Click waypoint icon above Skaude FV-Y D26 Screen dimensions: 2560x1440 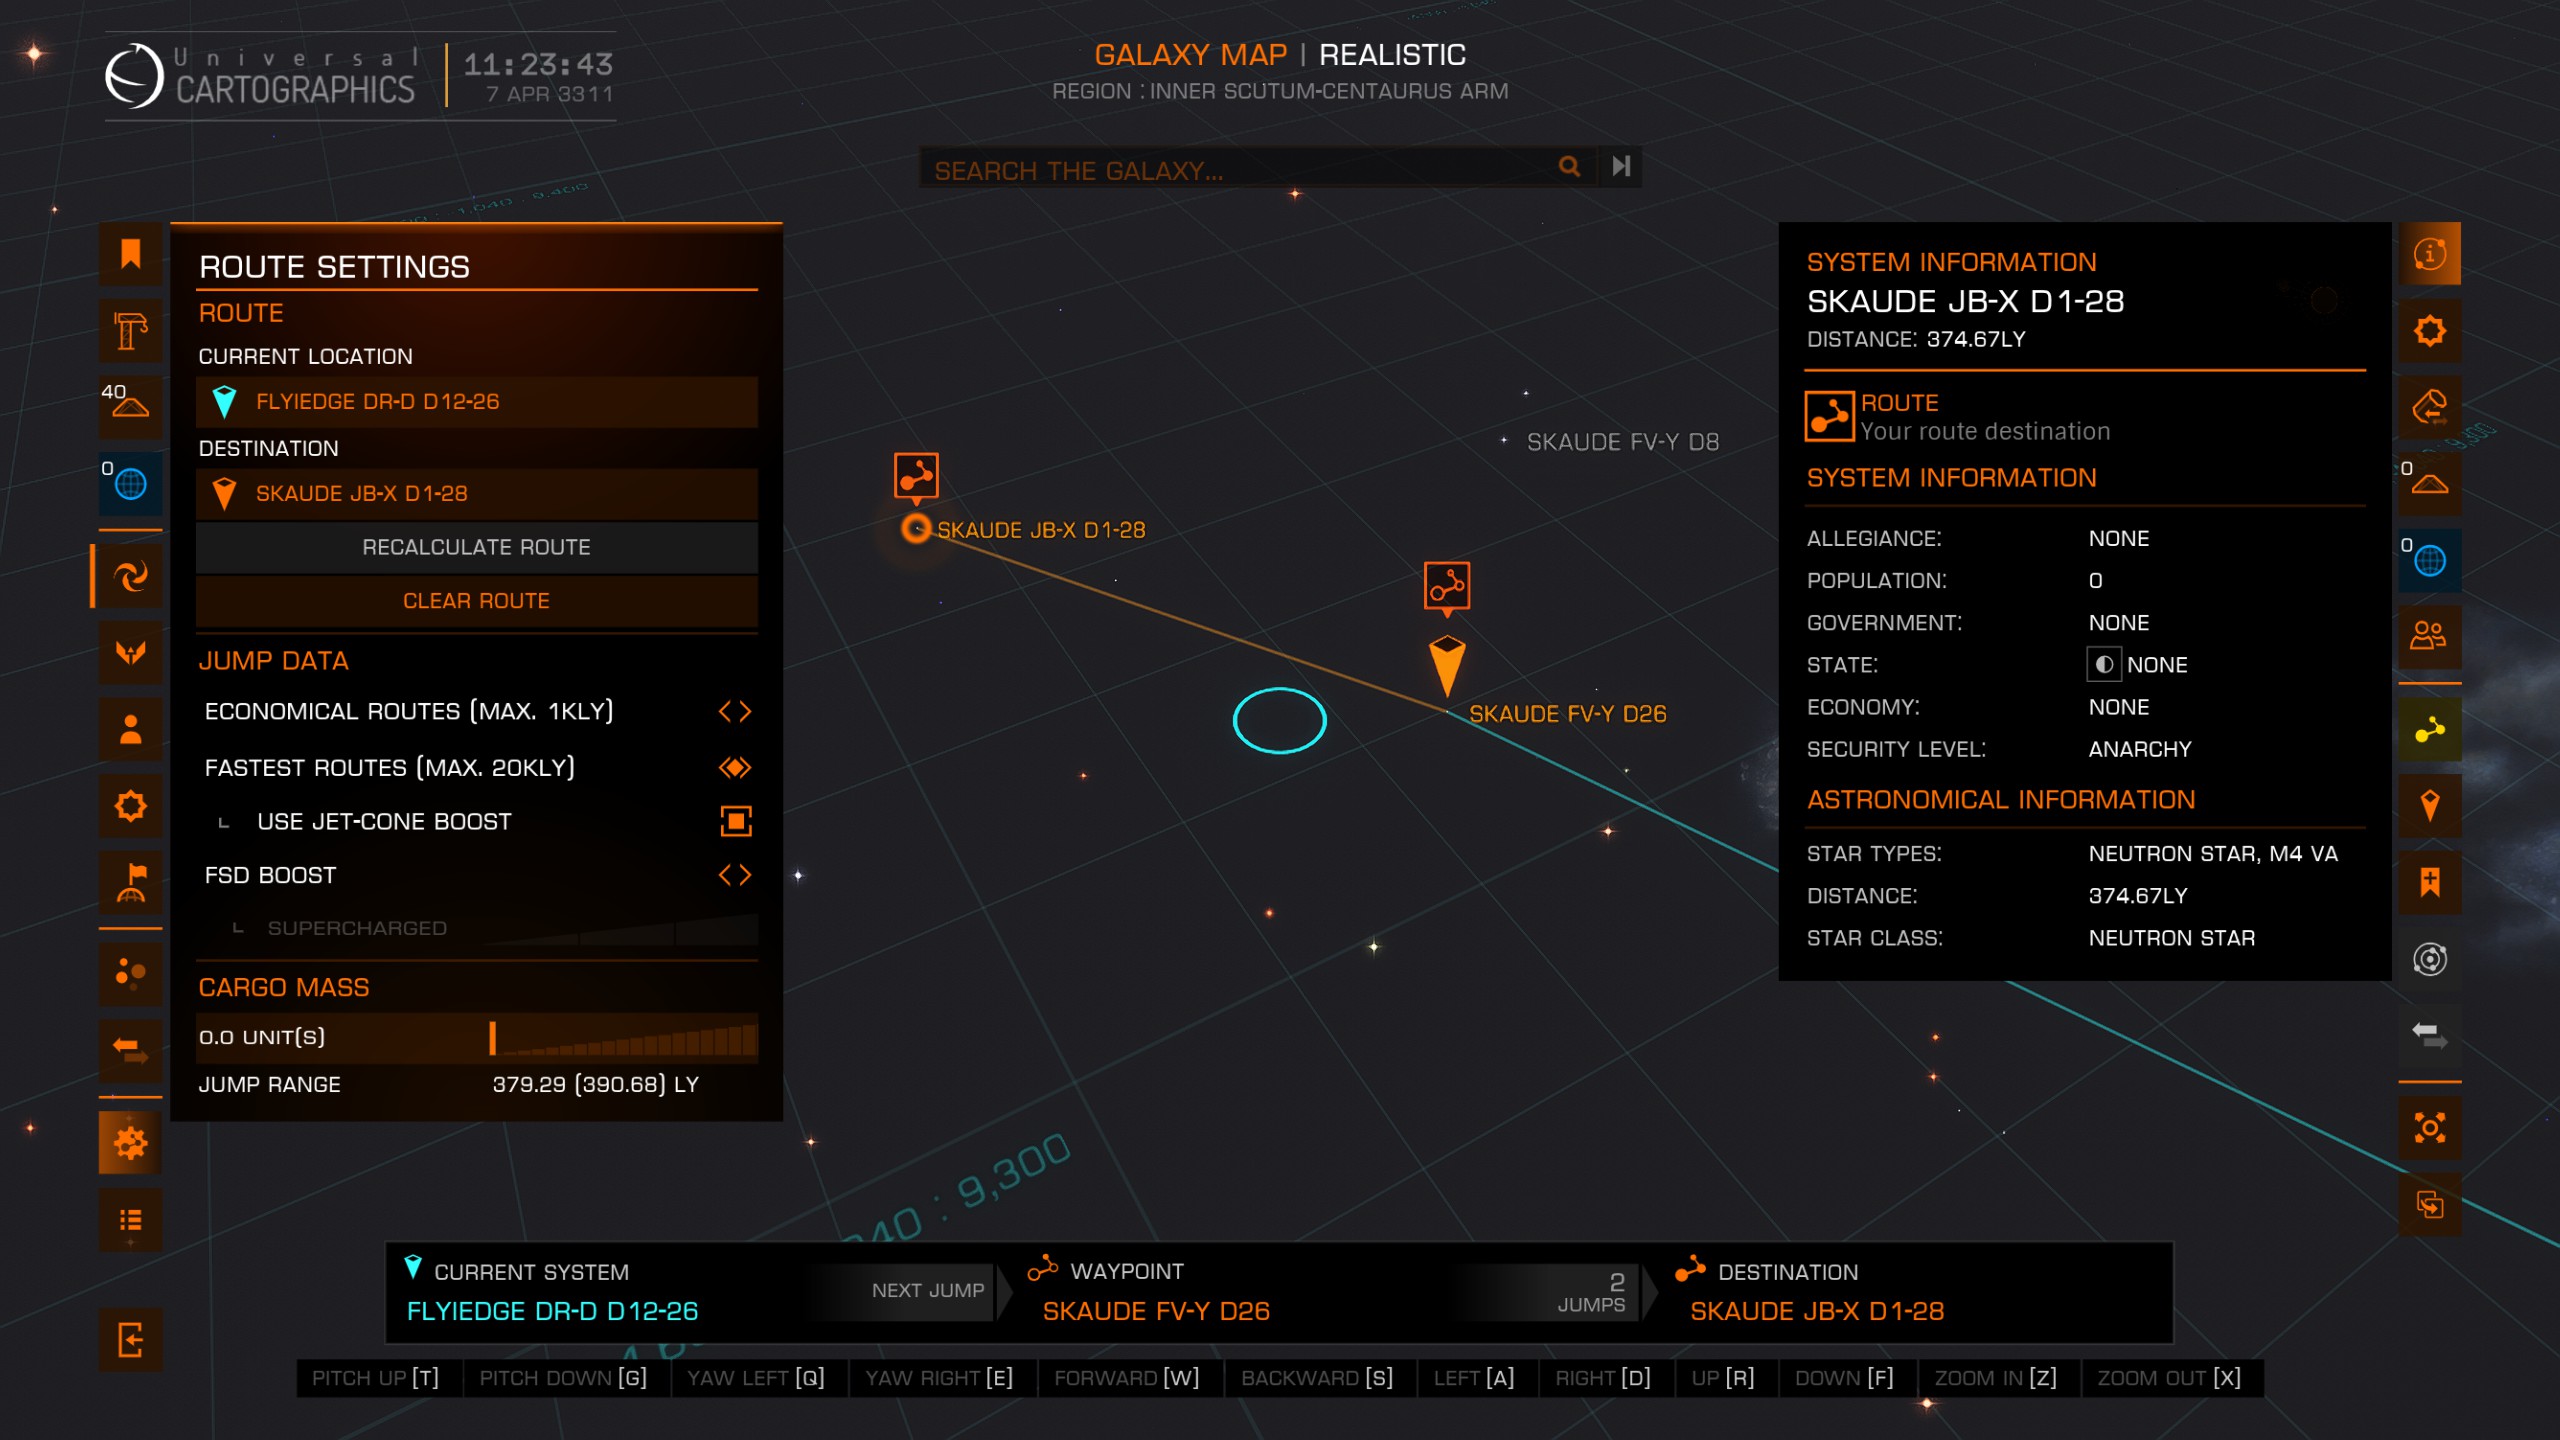tap(1447, 586)
